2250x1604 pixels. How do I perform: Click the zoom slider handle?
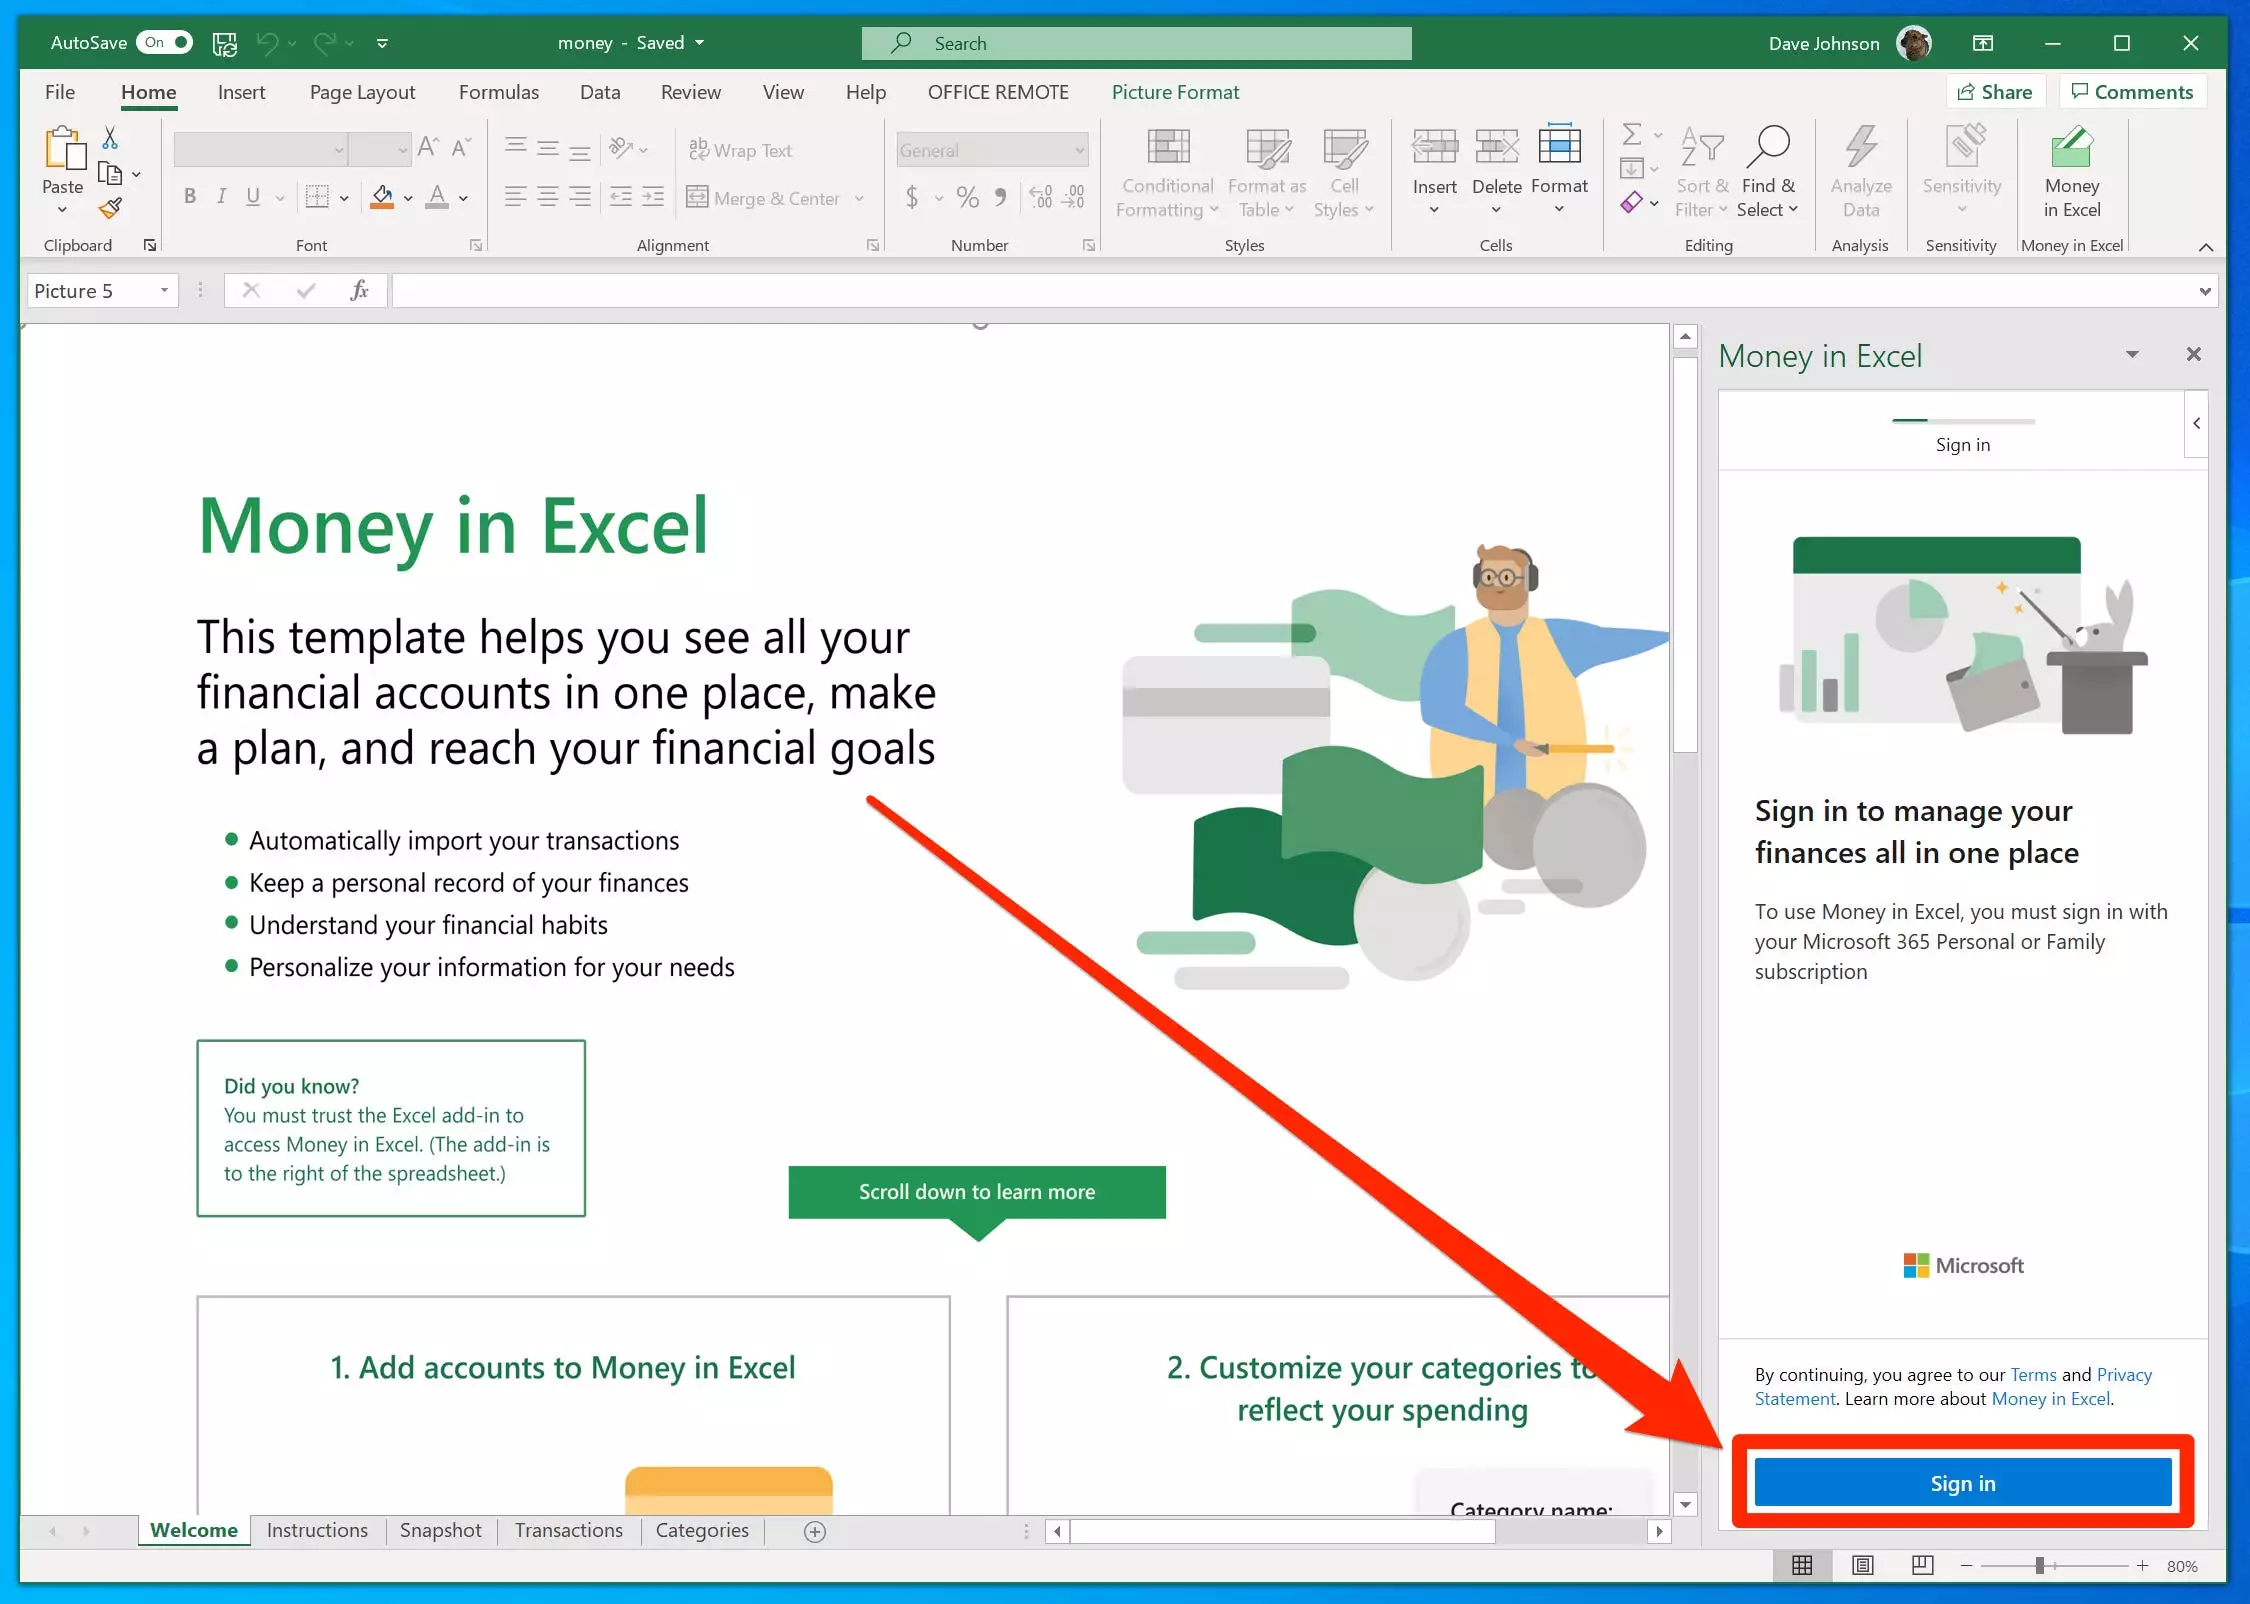(x=2039, y=1565)
